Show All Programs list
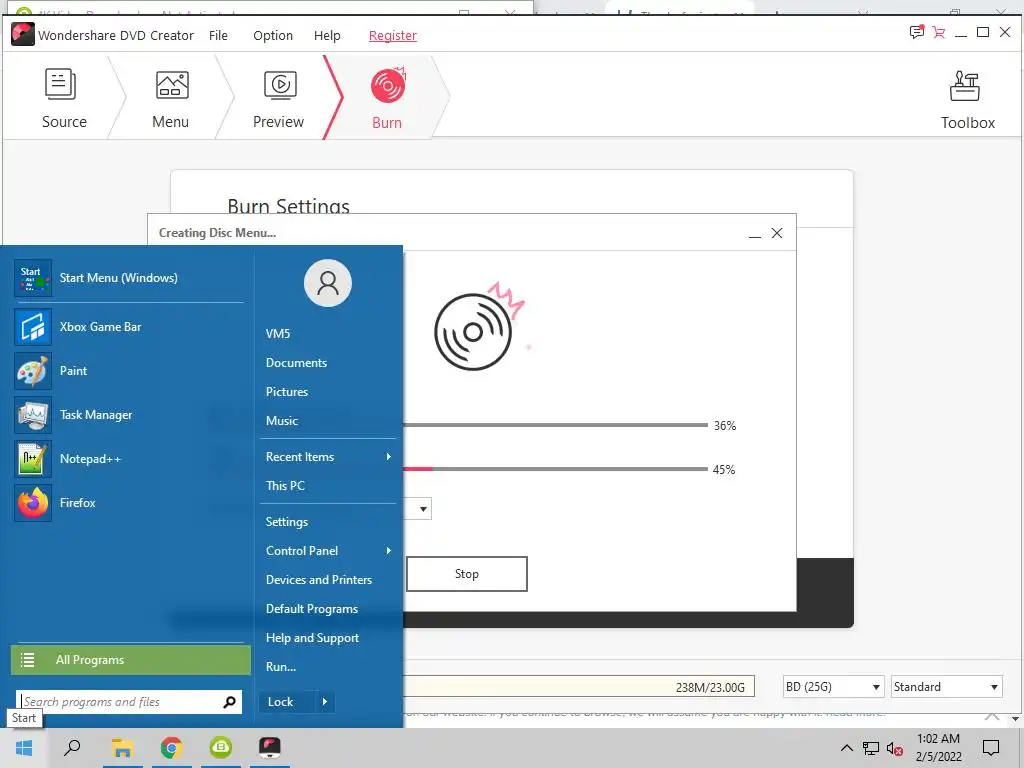1024x768 pixels. (x=131, y=660)
